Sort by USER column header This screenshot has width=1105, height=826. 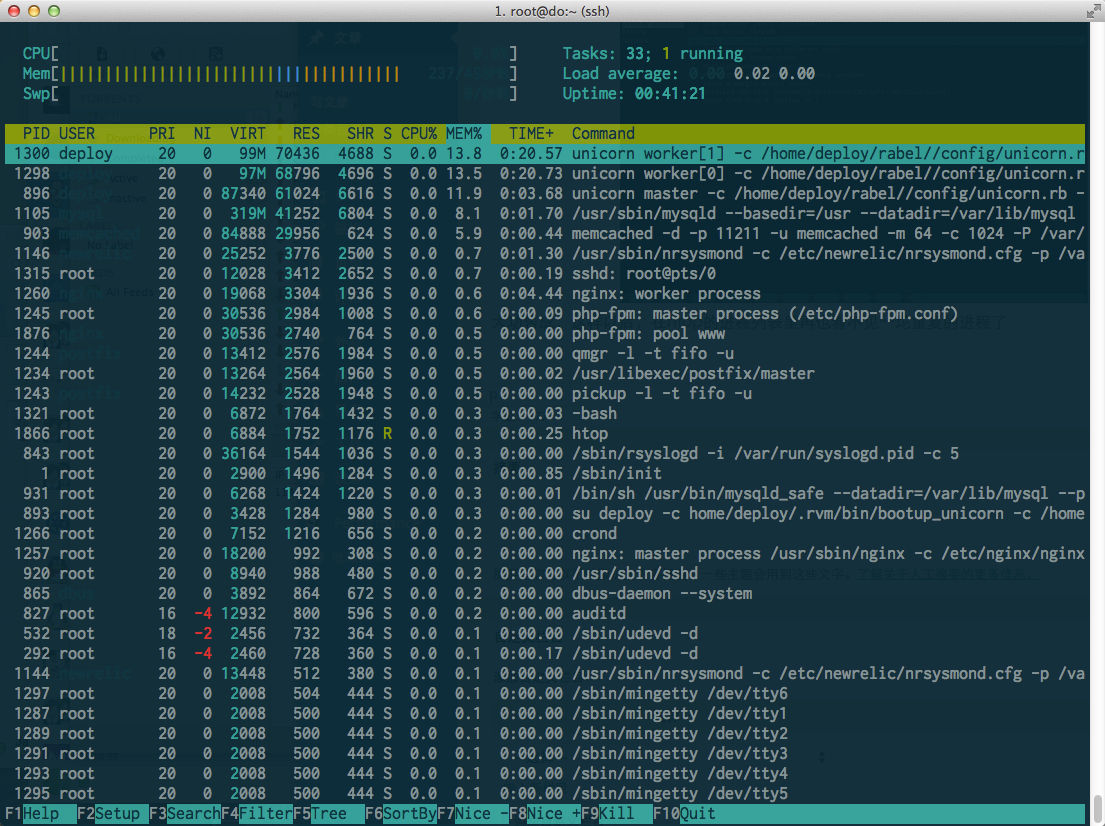click(77, 133)
